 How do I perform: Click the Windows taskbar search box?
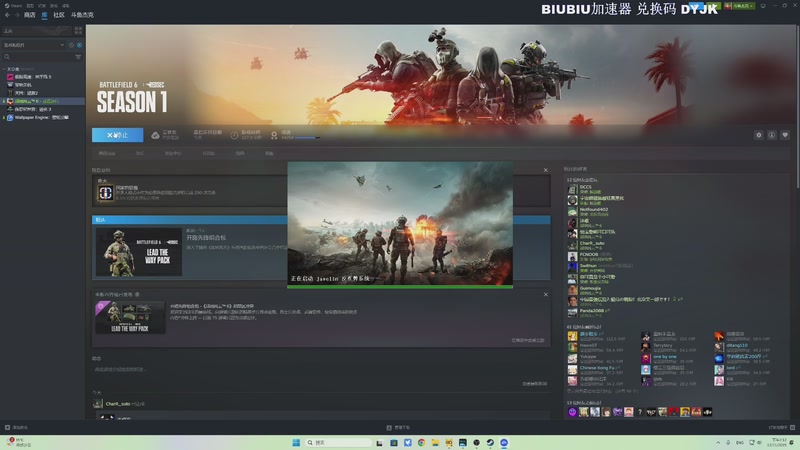point(339,442)
